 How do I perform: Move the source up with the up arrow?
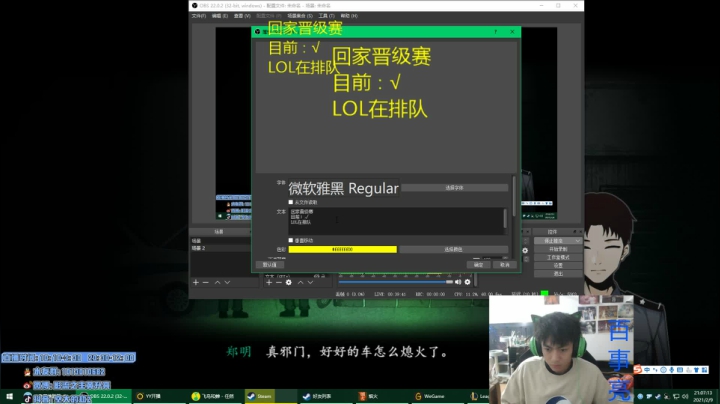(301, 282)
